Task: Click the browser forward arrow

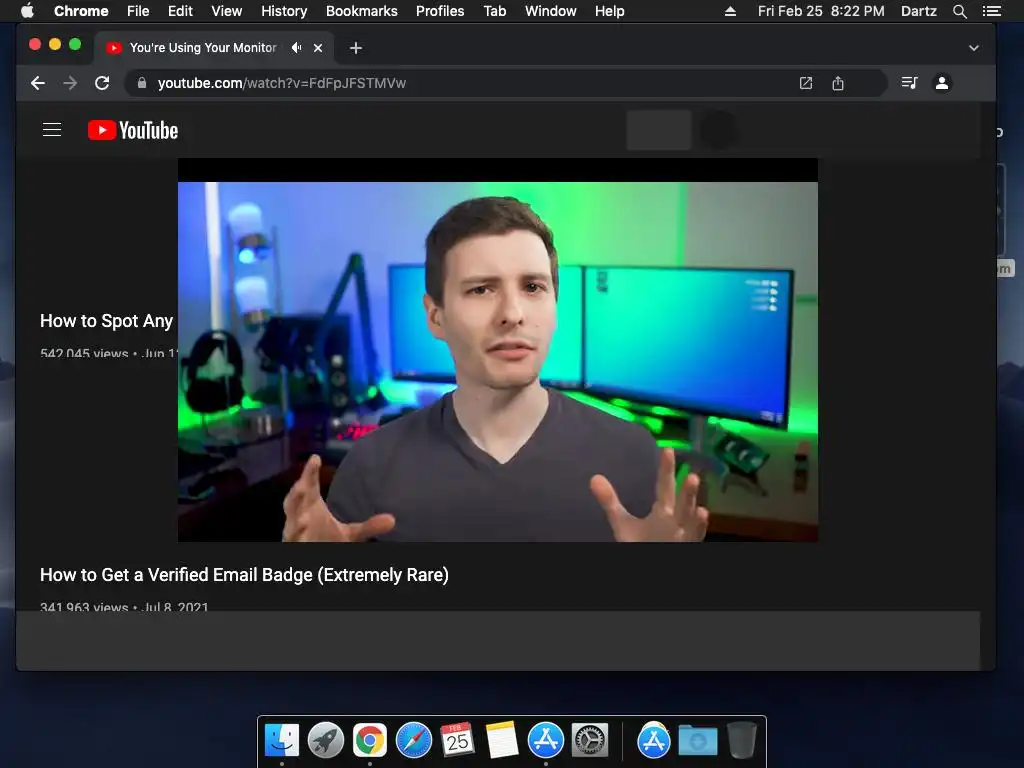Action: pos(70,83)
